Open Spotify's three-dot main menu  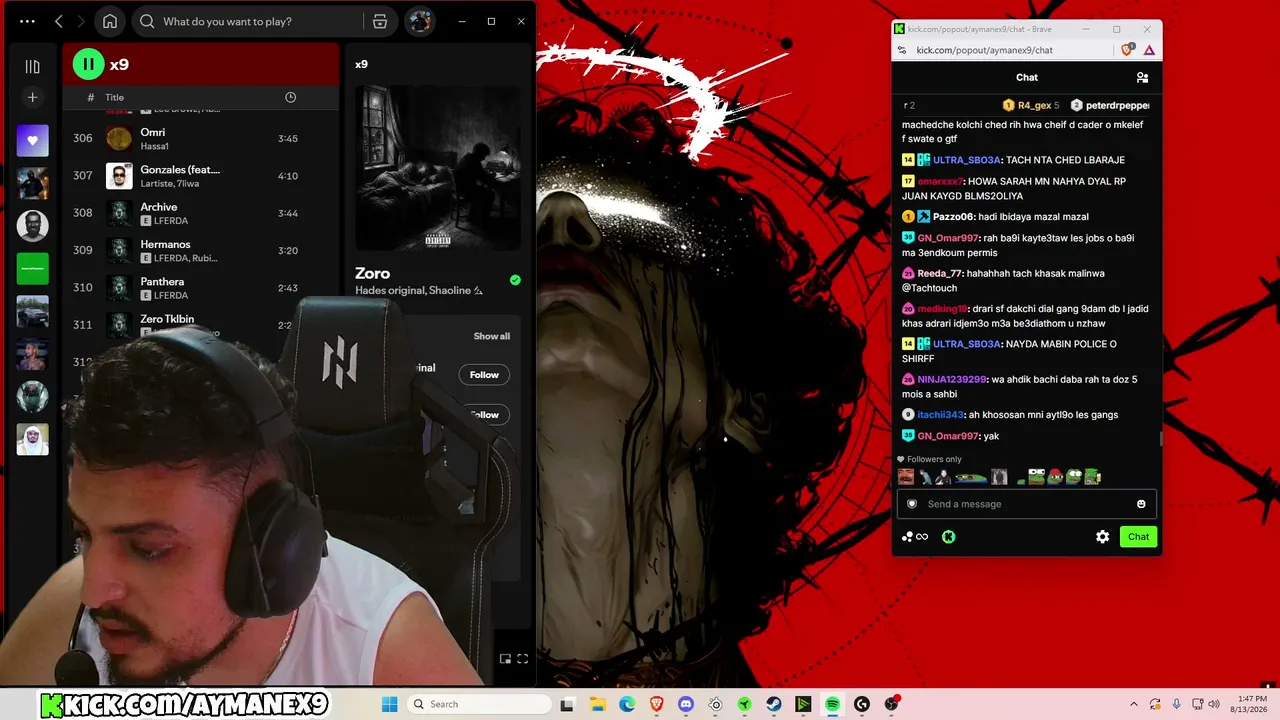pos(27,21)
